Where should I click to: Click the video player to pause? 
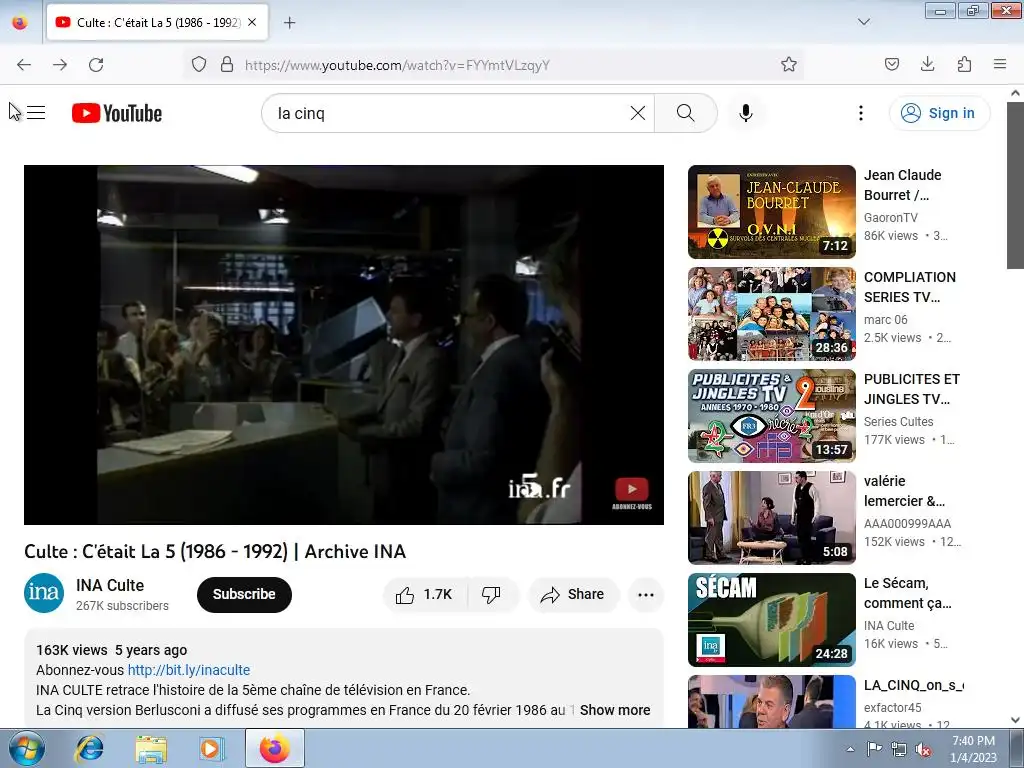click(x=344, y=345)
